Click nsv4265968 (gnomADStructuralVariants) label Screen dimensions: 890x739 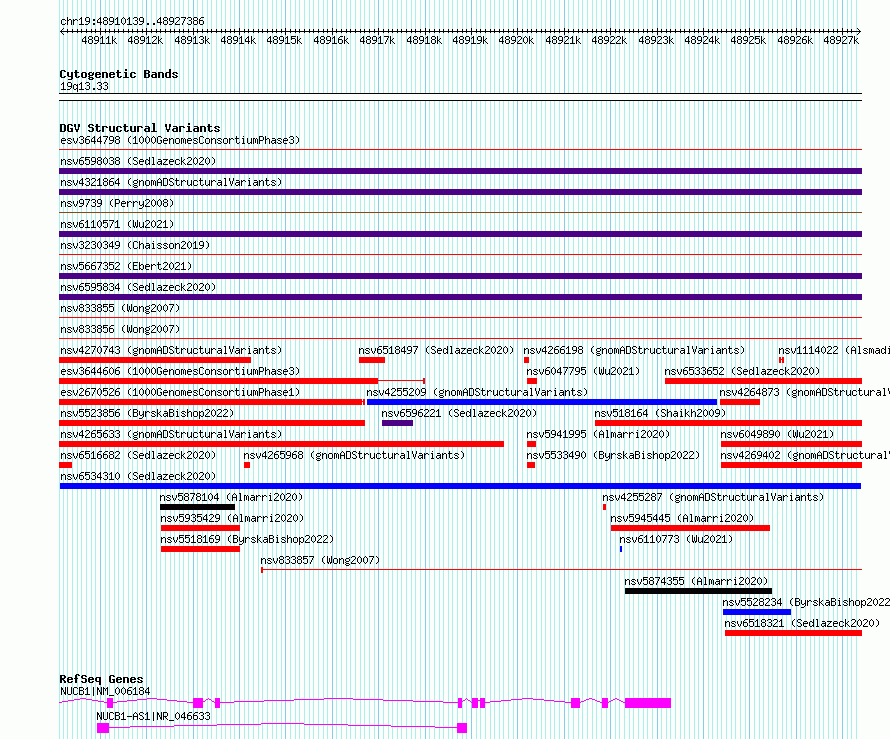(354, 455)
